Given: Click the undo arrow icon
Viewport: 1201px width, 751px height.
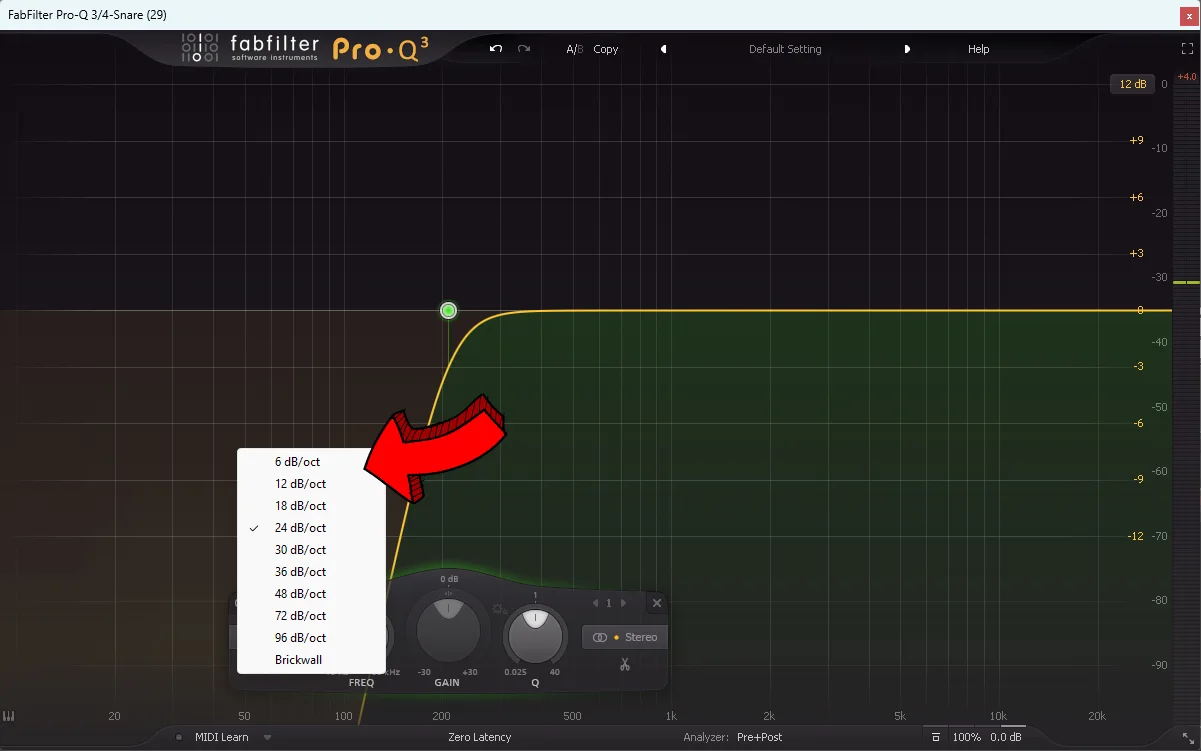Looking at the screenshot, I should [494, 48].
